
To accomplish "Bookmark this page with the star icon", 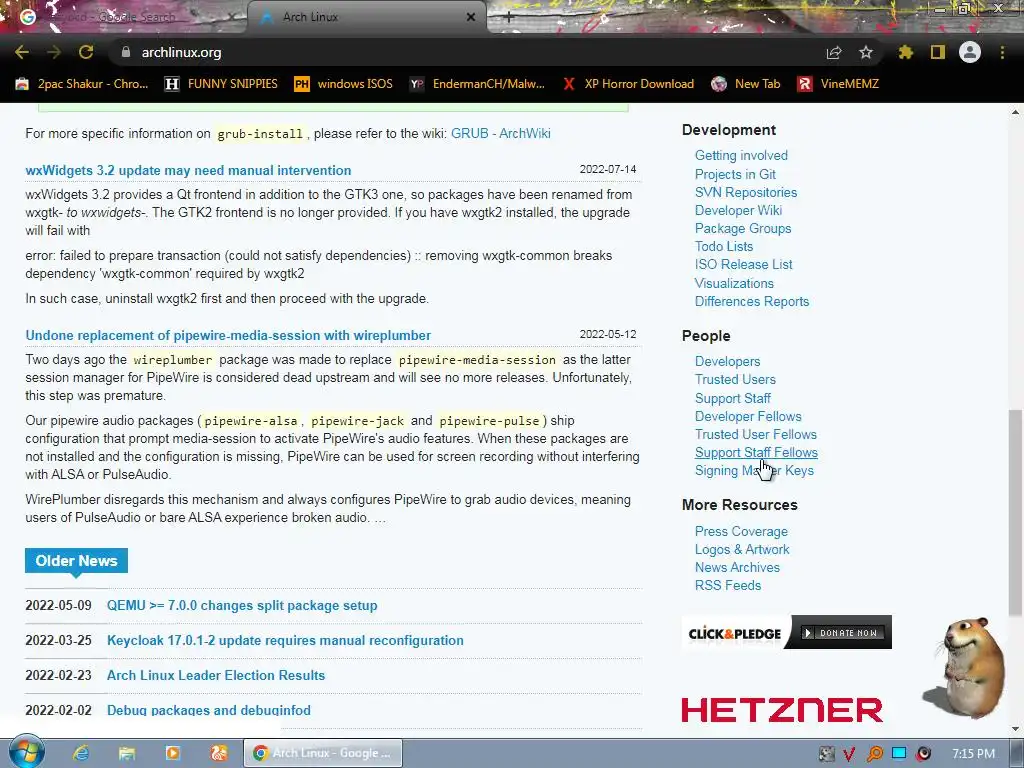I will coord(866,52).
